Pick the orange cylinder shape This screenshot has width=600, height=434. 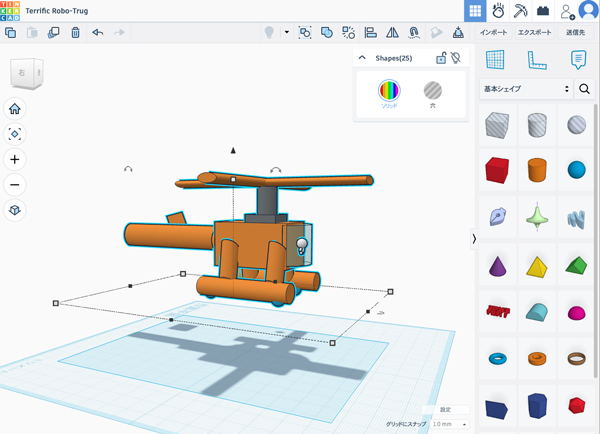point(537,170)
